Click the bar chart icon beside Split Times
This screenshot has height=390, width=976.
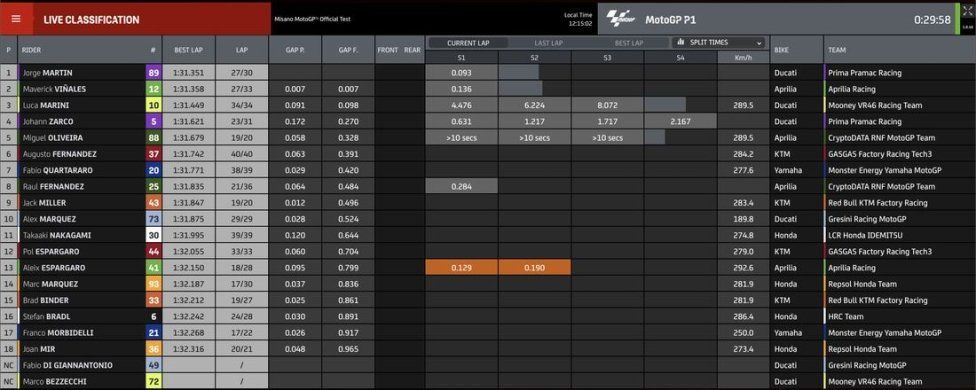pyautogui.click(x=682, y=42)
